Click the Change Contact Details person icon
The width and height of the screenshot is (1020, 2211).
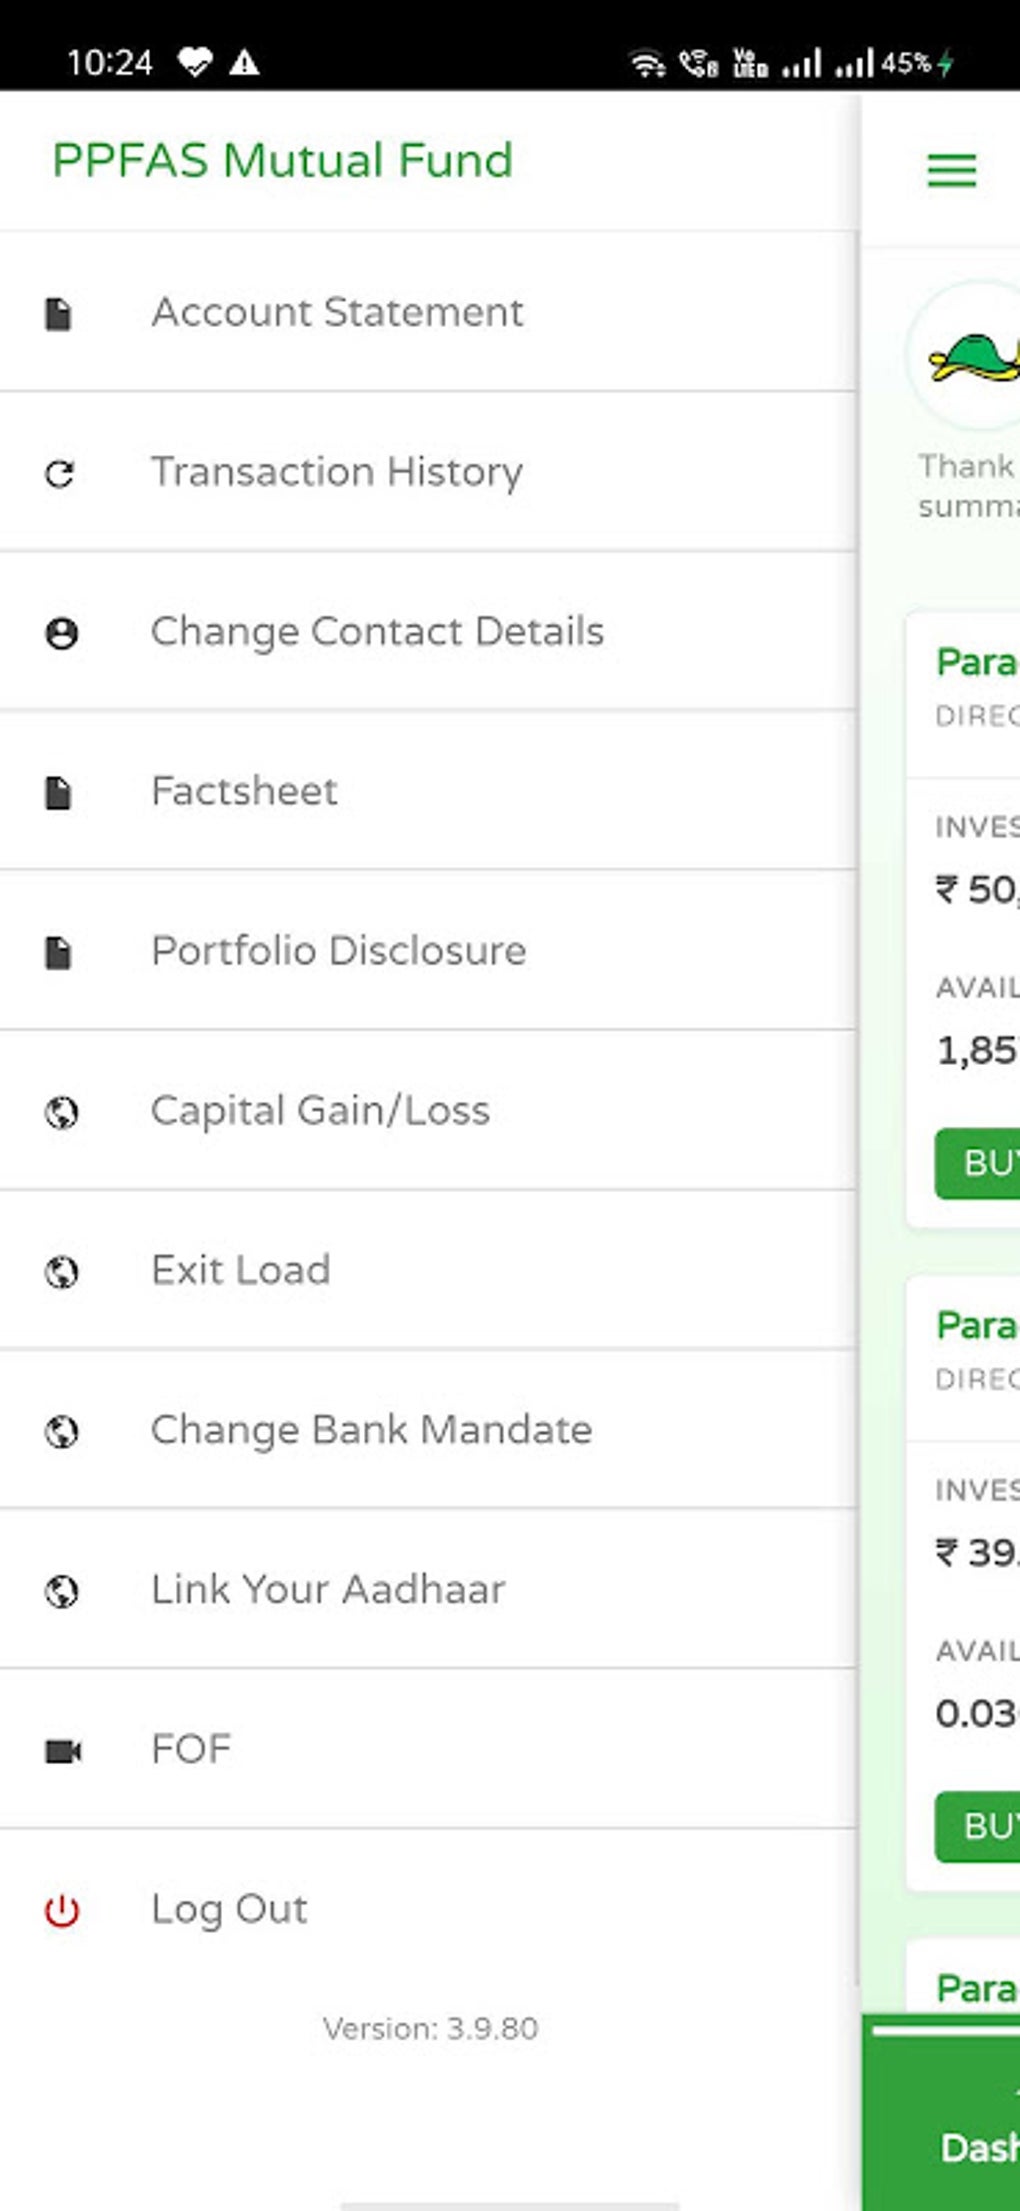click(61, 633)
